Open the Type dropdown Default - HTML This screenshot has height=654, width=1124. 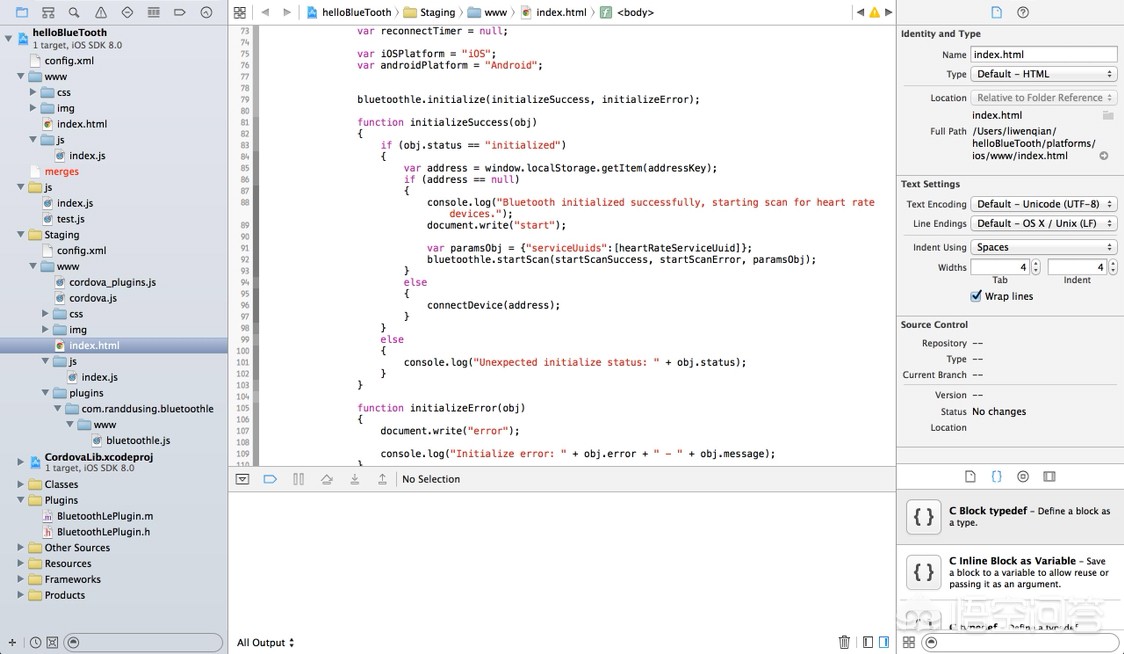click(1043, 74)
